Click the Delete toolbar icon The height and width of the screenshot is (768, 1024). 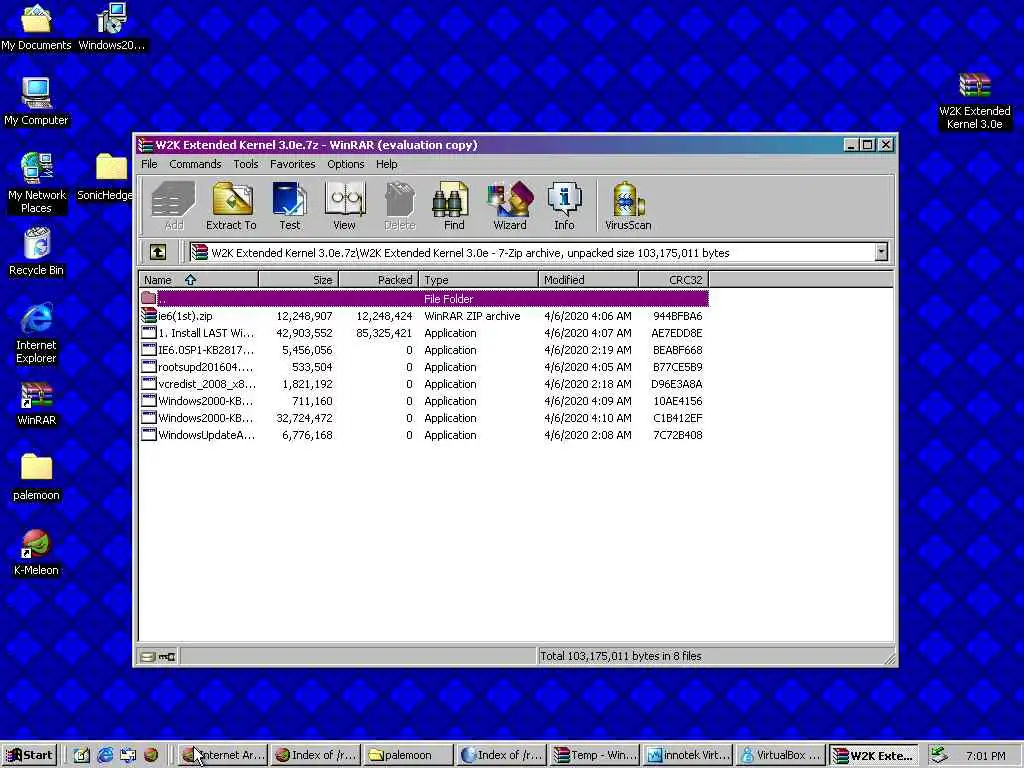(400, 206)
